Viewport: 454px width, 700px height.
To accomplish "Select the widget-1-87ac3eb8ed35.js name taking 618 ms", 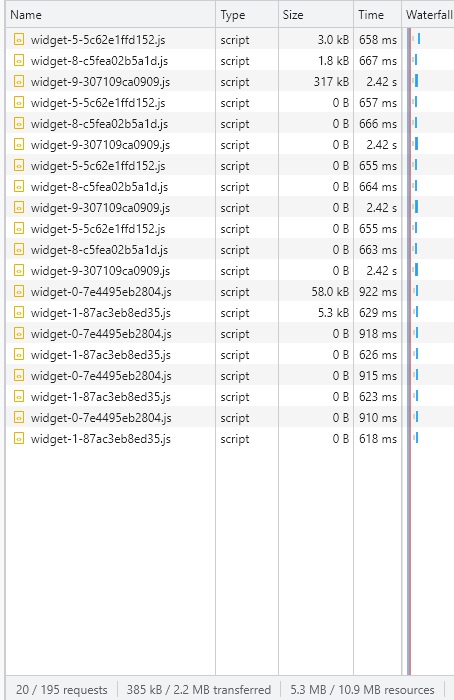I will pyautogui.click(x=100, y=438).
